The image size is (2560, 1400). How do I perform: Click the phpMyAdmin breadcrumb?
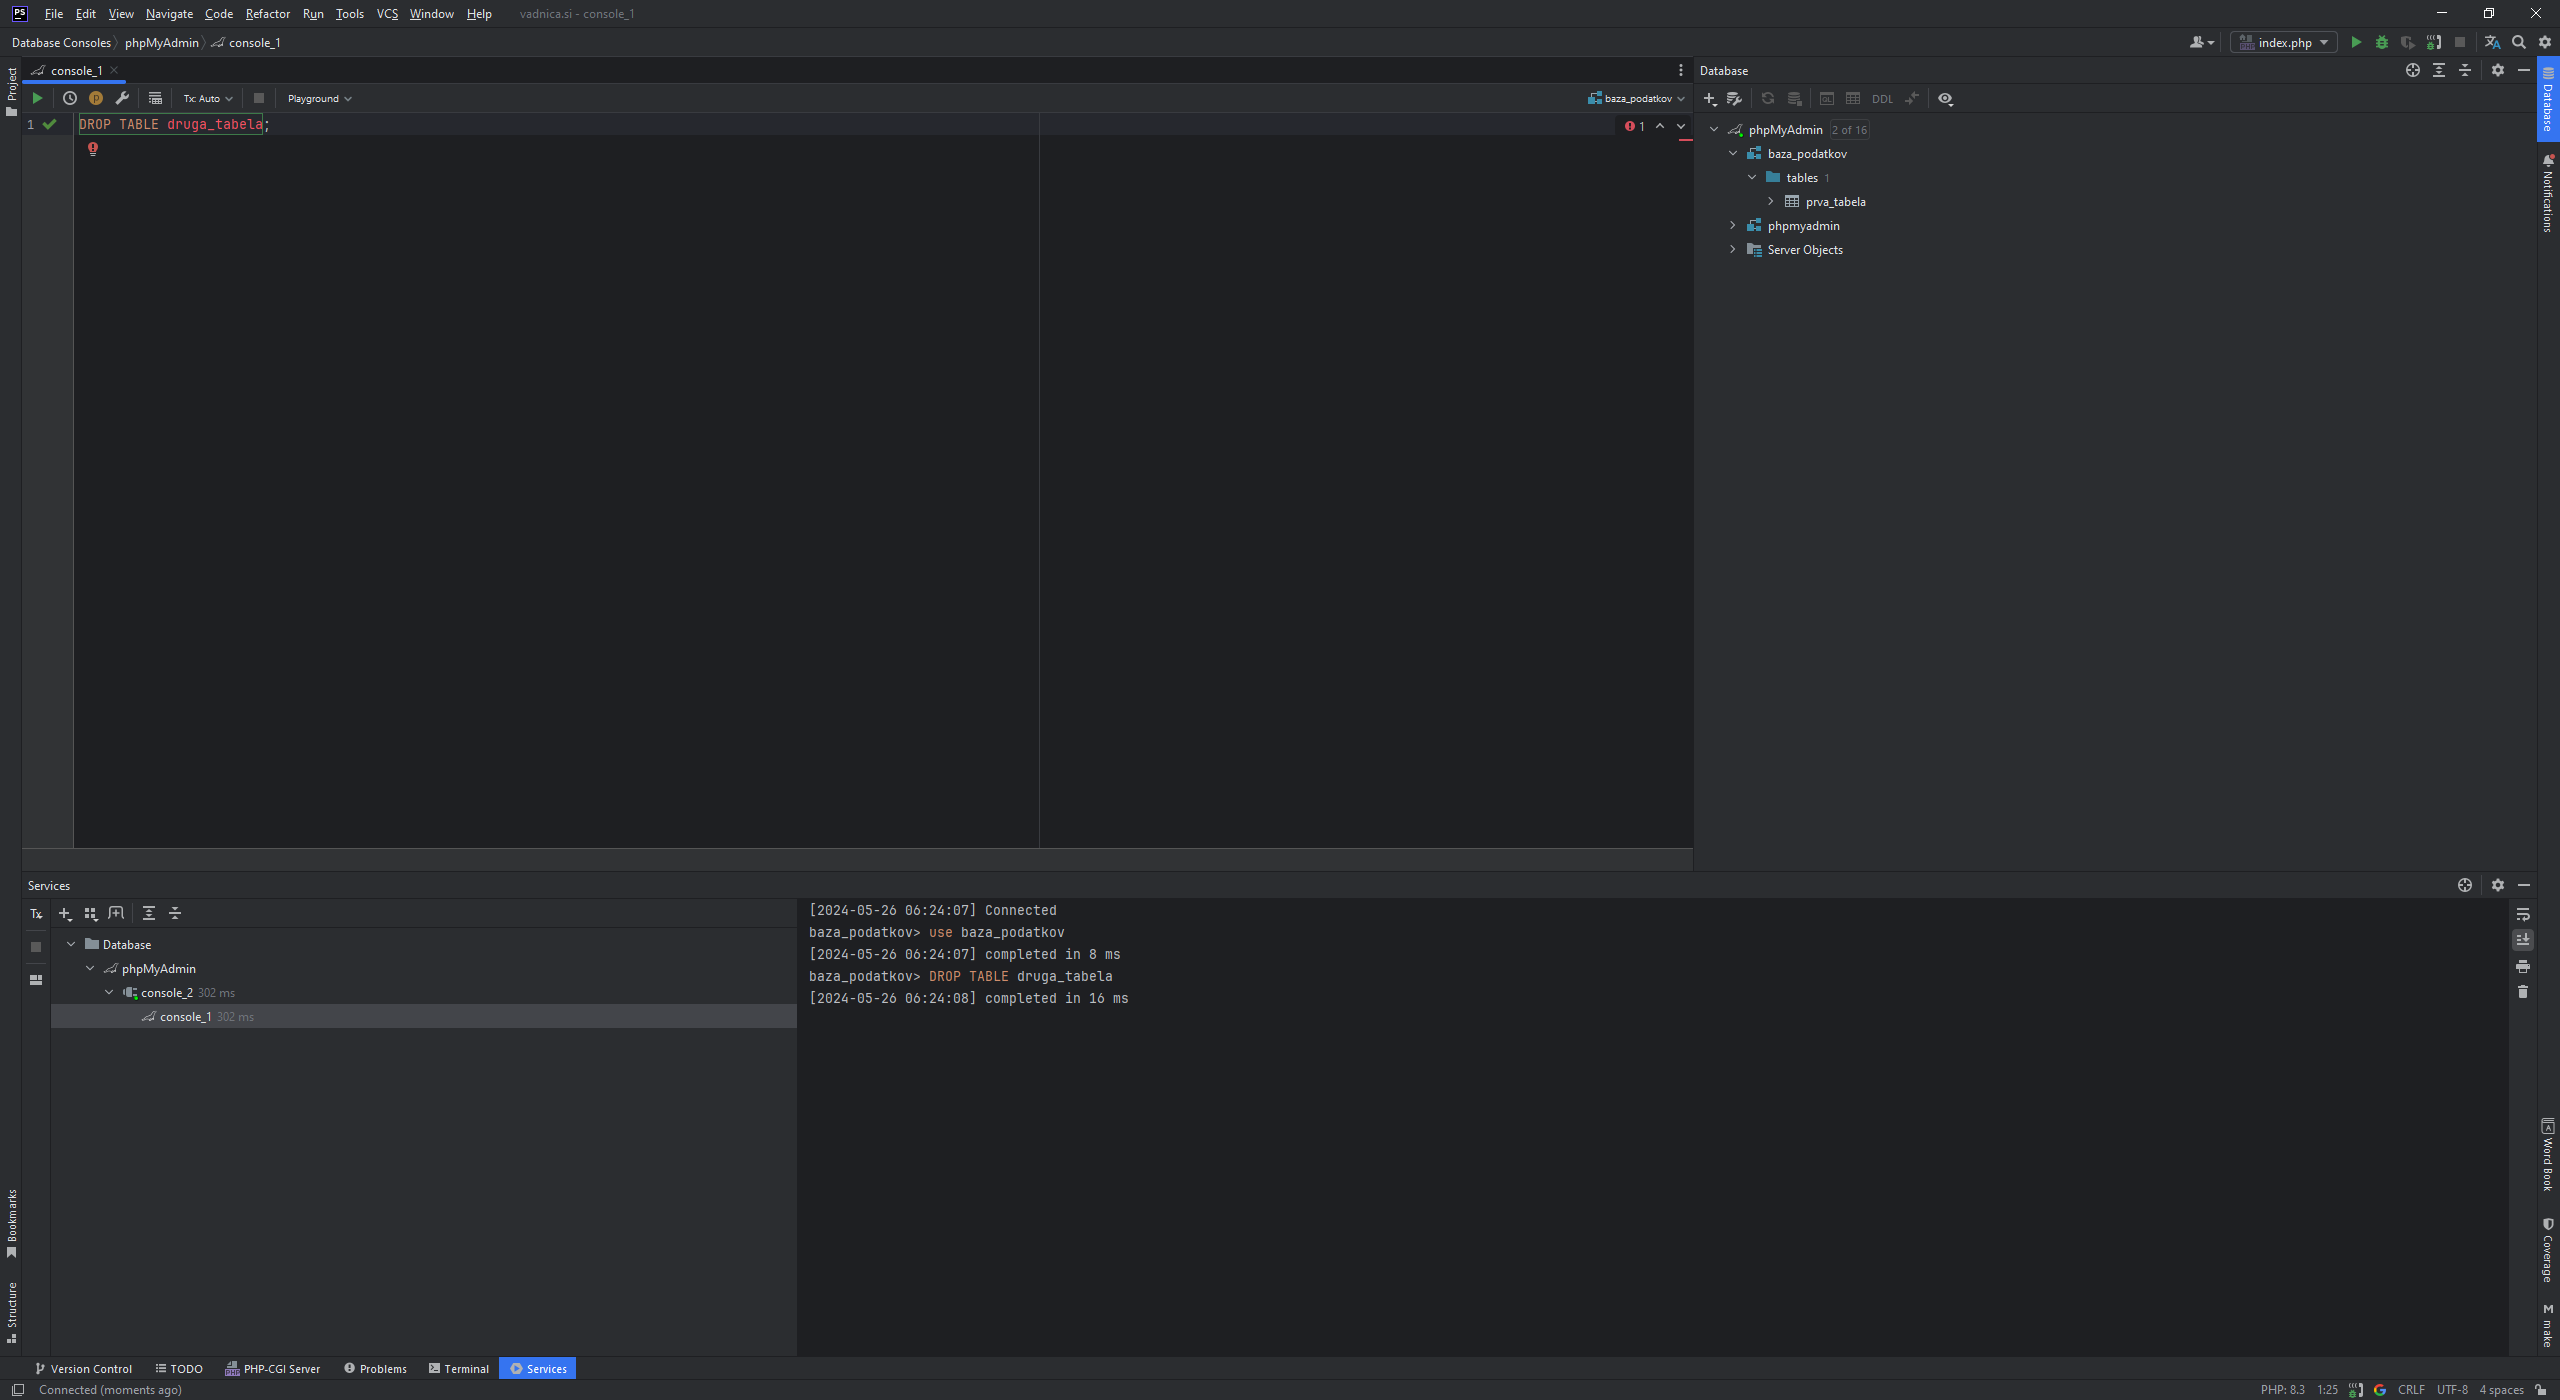[x=161, y=43]
